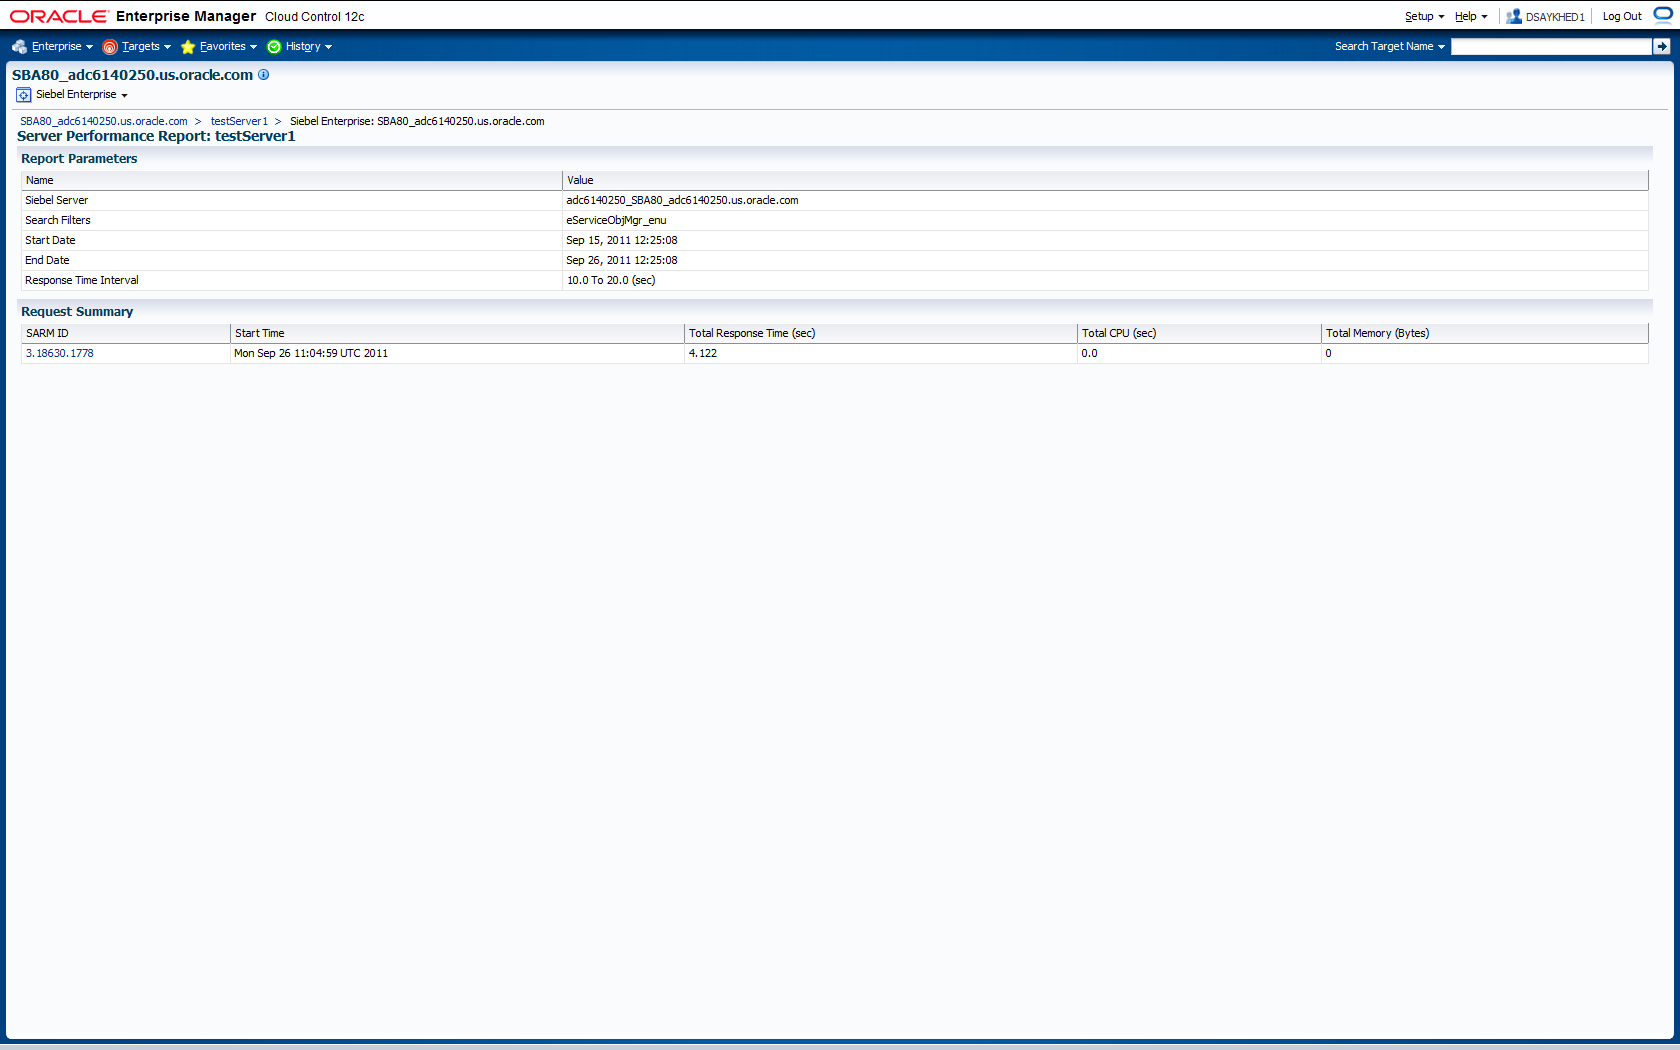
Task: Select the Siebel Server value adc6140250_SBA80
Action: pos(682,200)
